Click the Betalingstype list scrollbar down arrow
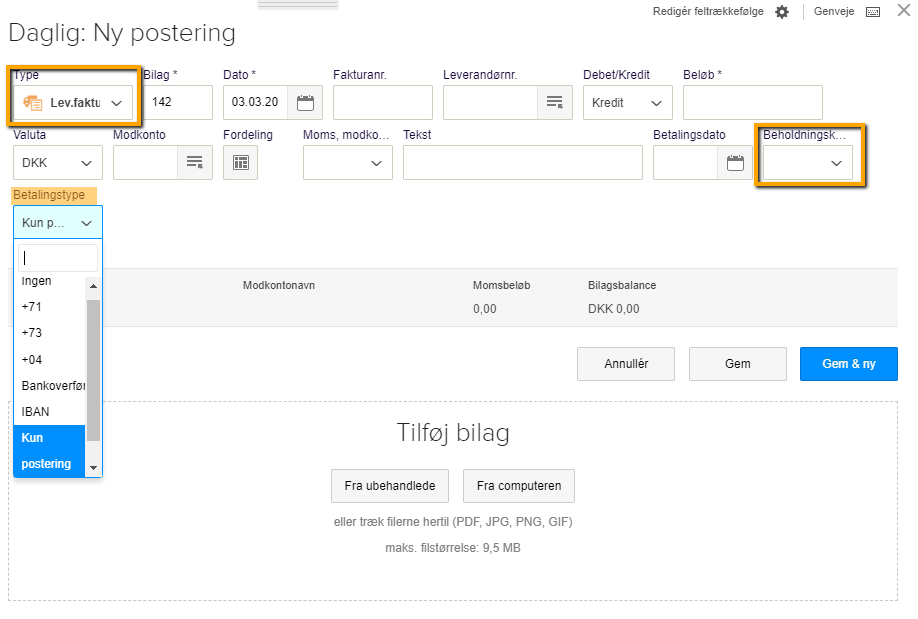918x619 pixels. coord(93,467)
